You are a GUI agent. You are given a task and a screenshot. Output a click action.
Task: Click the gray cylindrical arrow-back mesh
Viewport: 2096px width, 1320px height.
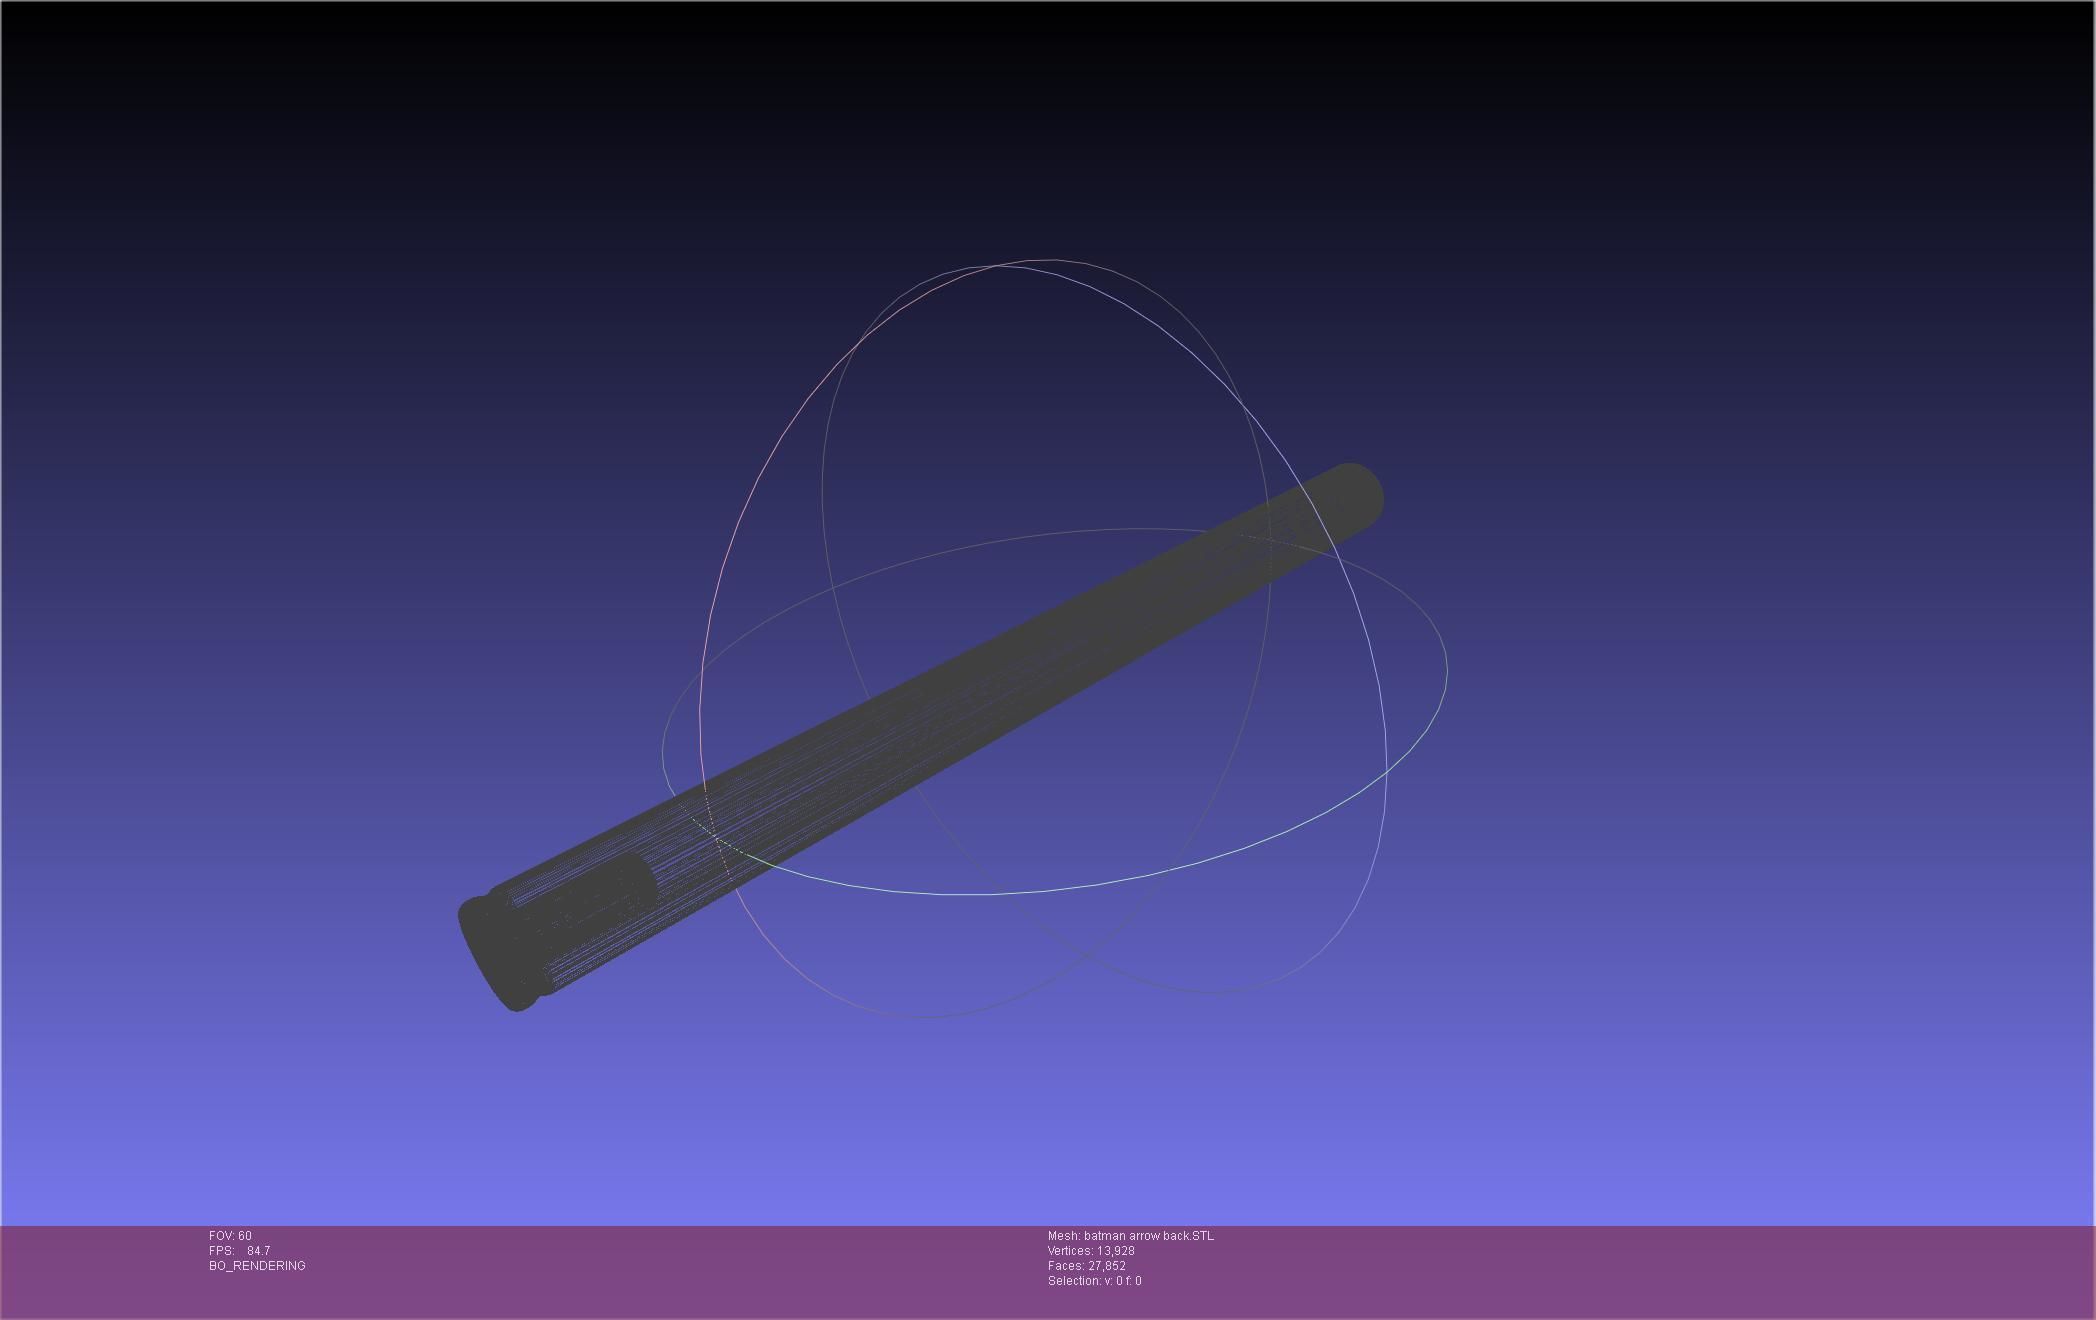[x=920, y=738]
